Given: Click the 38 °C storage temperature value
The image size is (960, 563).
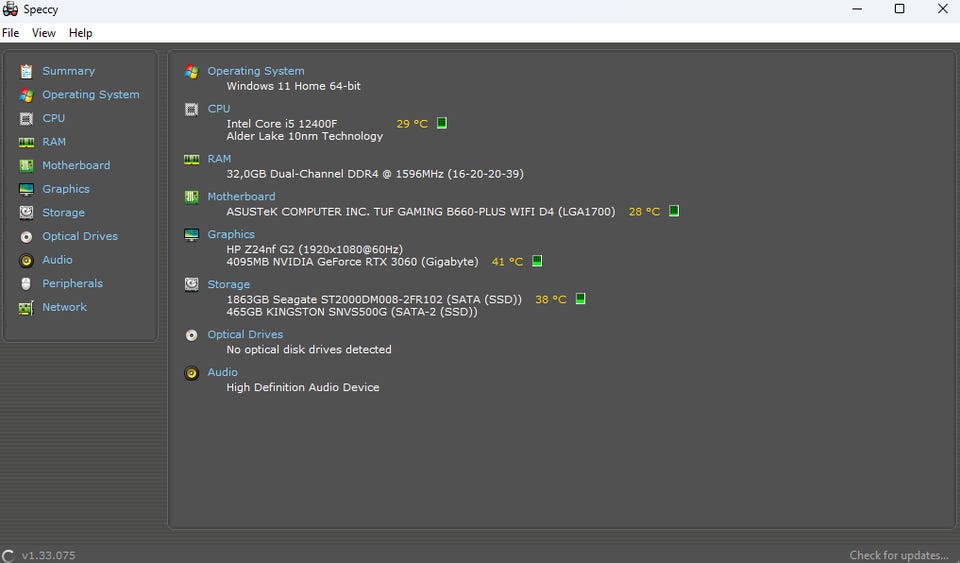Looking at the screenshot, I should tap(550, 299).
